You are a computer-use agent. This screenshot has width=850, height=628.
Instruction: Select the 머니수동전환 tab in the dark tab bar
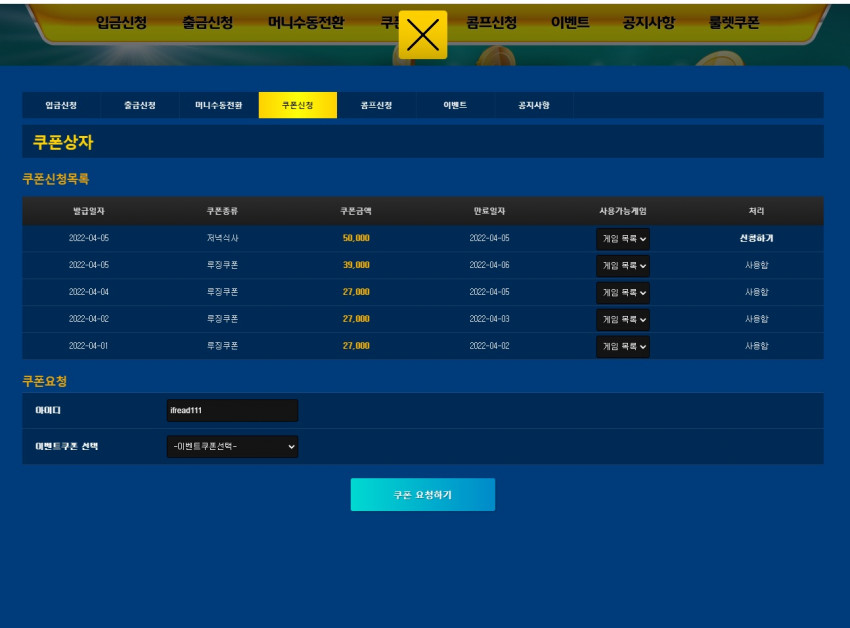[219, 105]
